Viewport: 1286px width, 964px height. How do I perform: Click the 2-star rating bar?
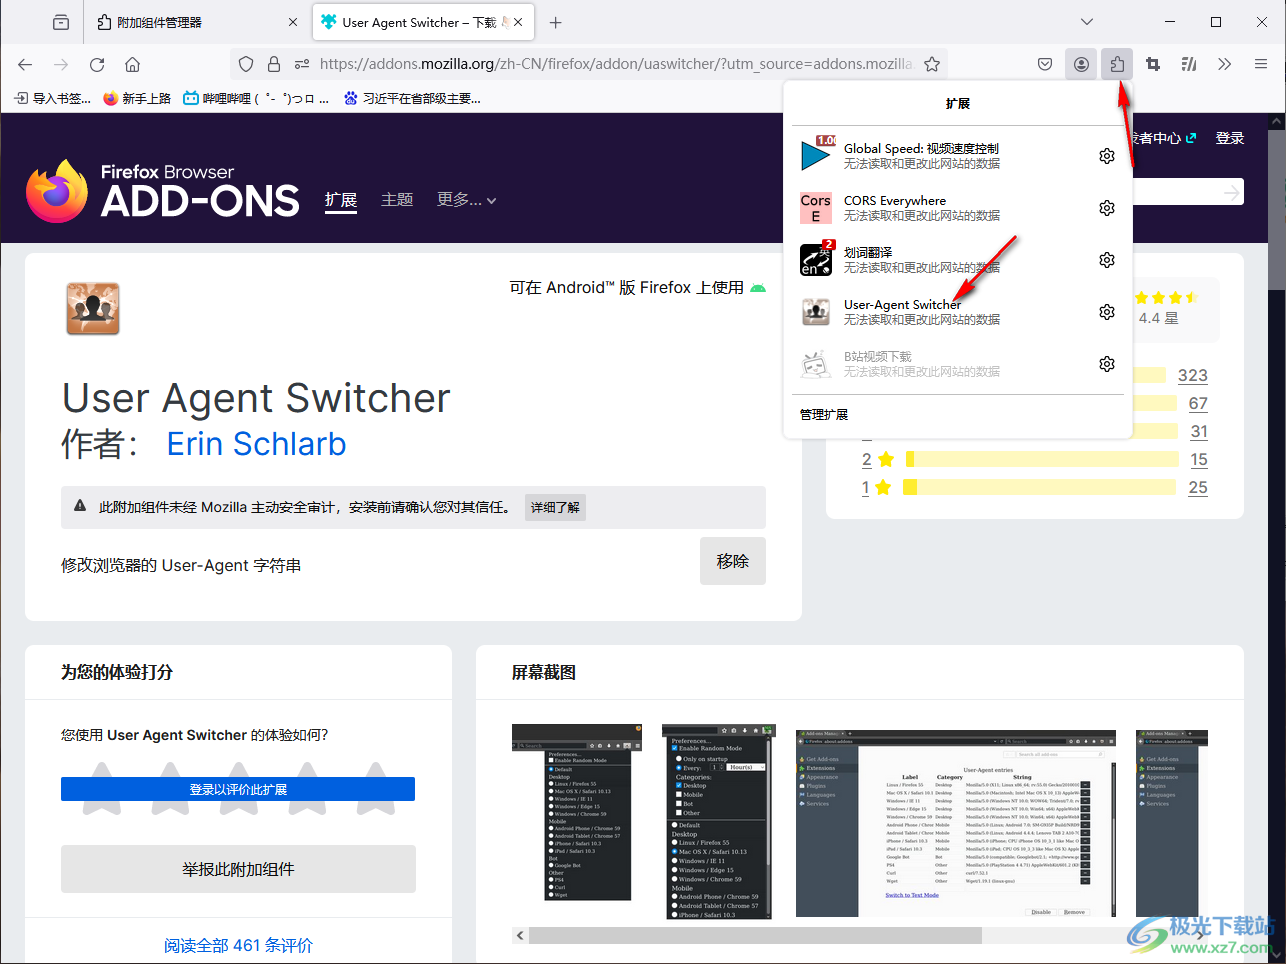click(x=1042, y=459)
